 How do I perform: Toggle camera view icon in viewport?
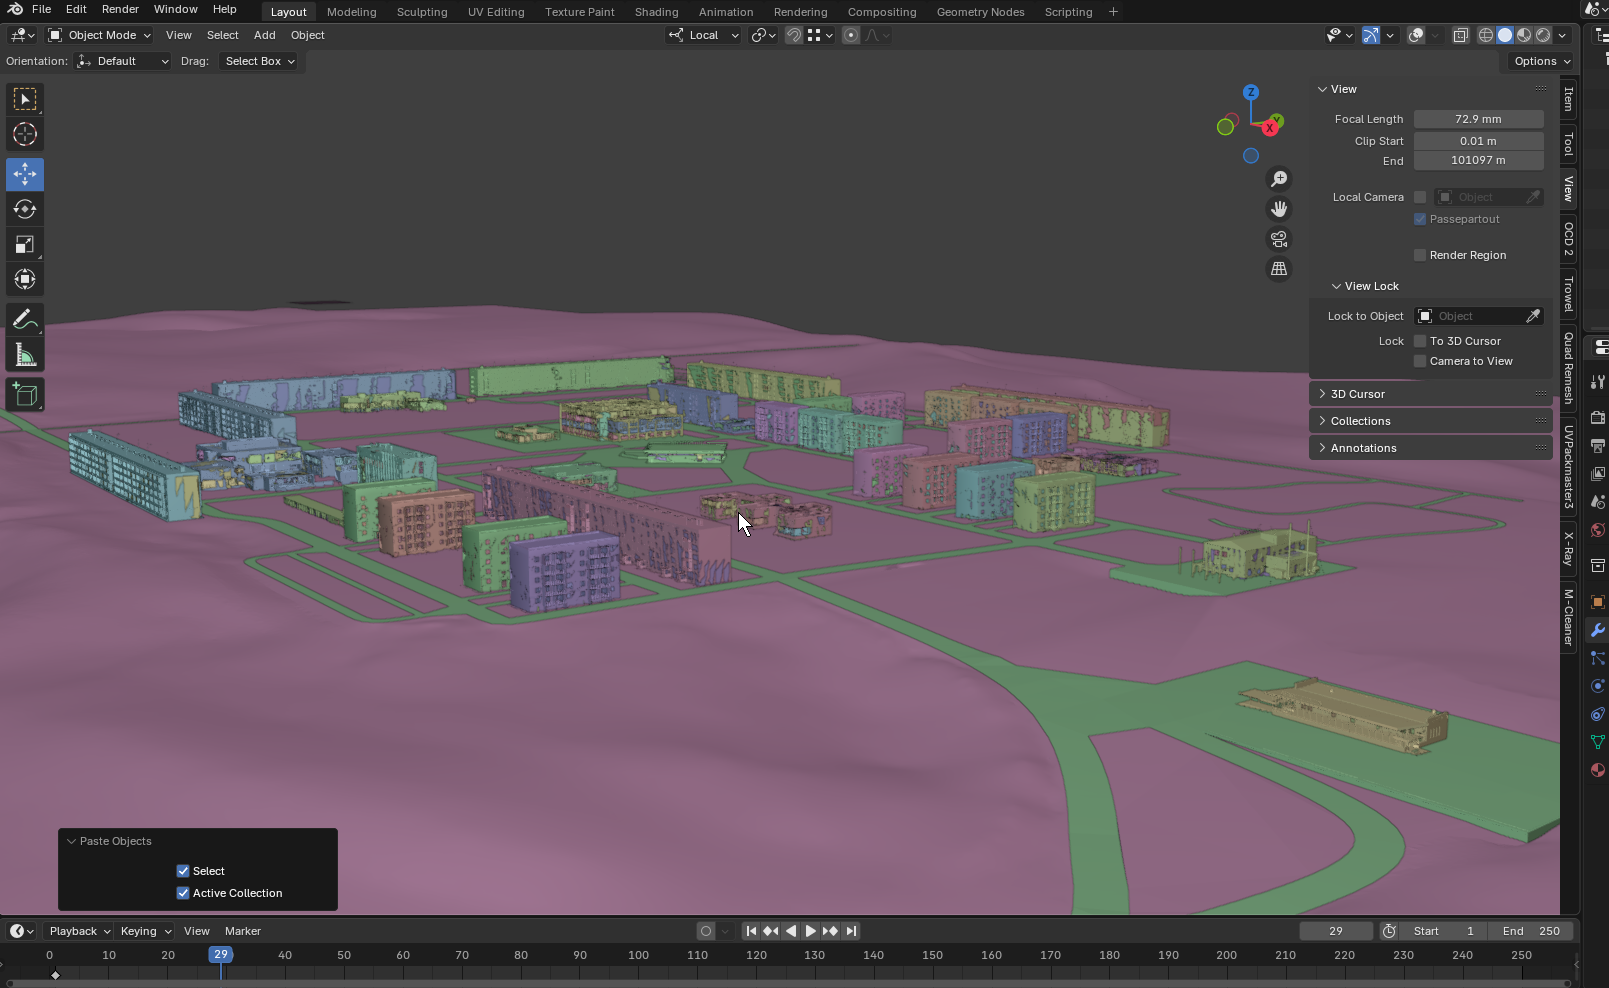tap(1279, 239)
